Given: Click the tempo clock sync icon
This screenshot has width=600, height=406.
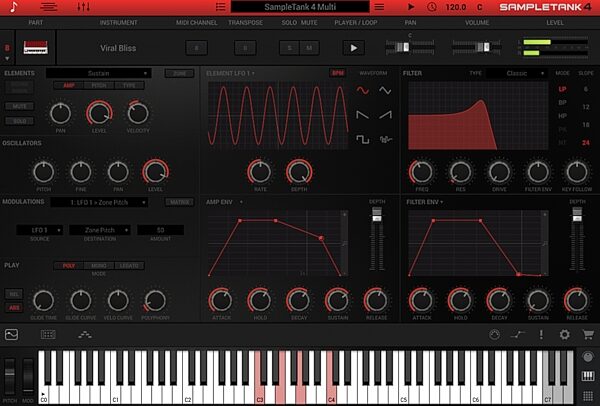Looking at the screenshot, I should 432,7.
